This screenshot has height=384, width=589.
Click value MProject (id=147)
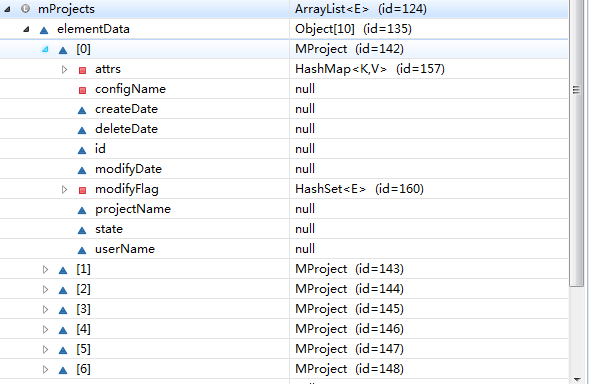point(349,349)
